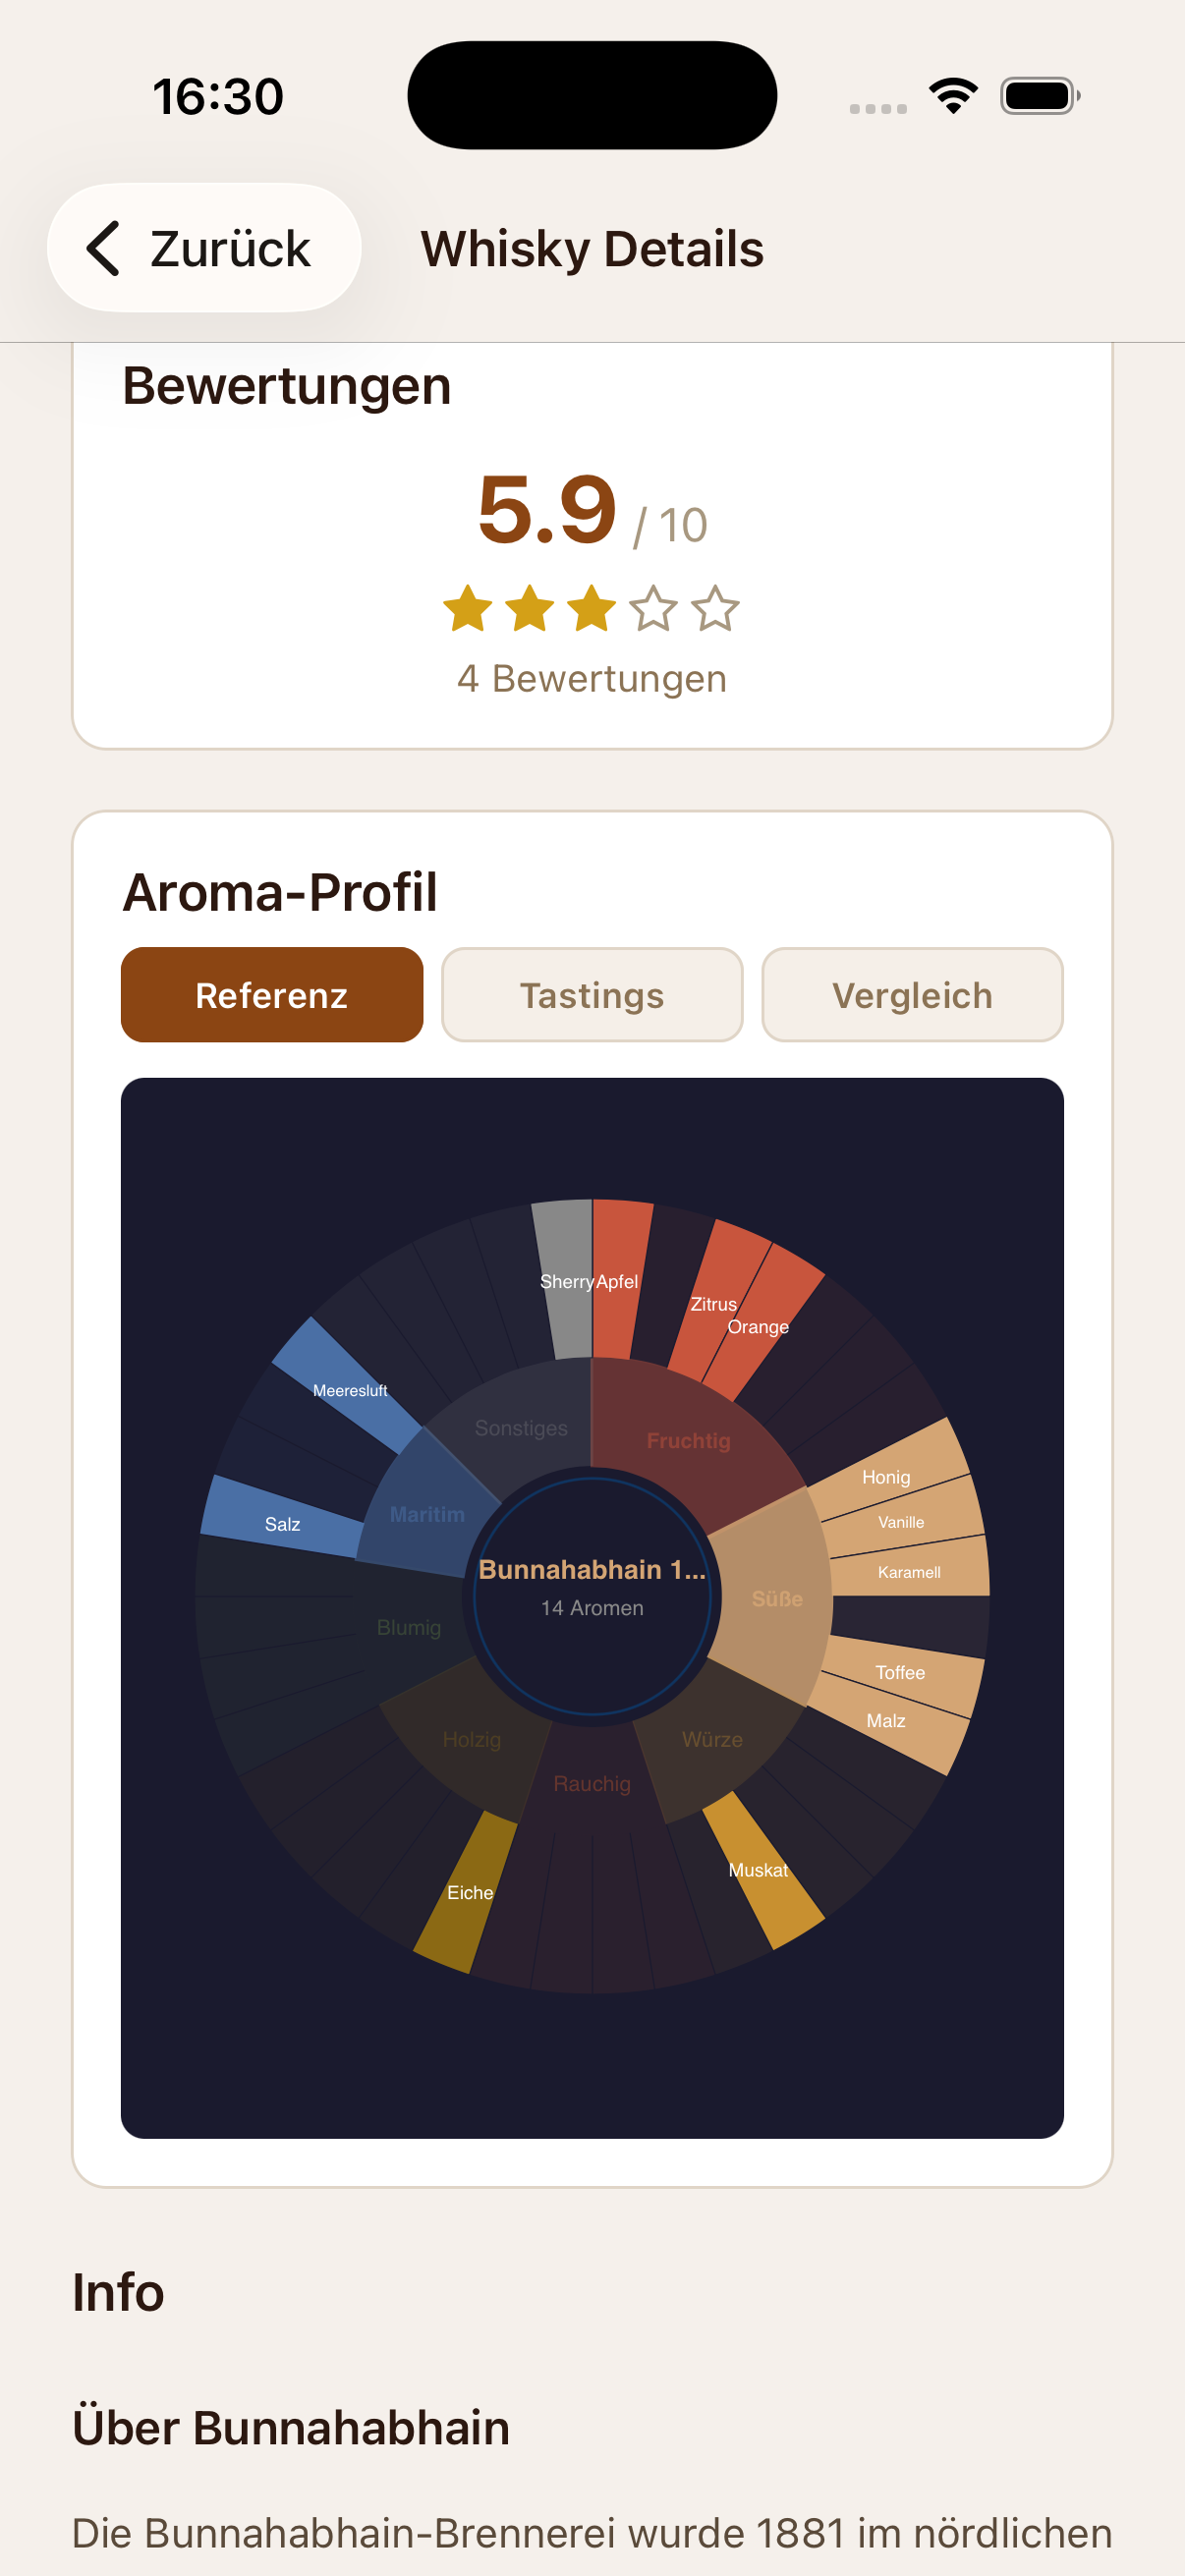1185x2576 pixels.
Task: Click the fifth rating star
Action: 714,608
